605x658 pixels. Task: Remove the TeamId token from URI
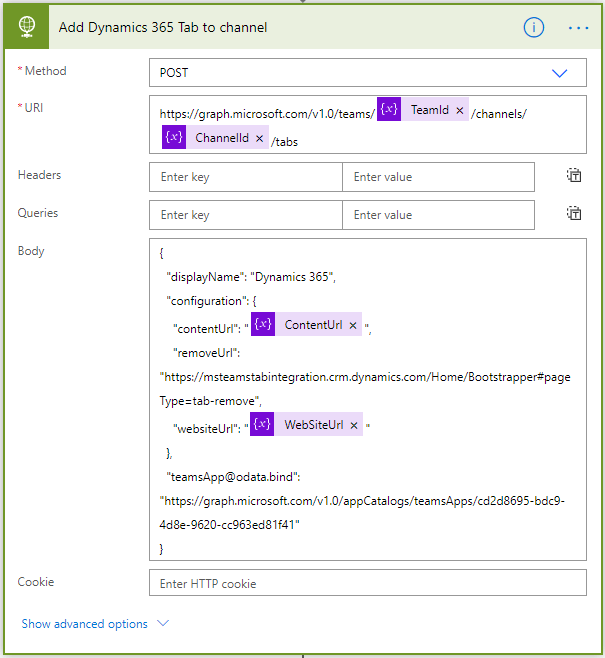point(460,111)
